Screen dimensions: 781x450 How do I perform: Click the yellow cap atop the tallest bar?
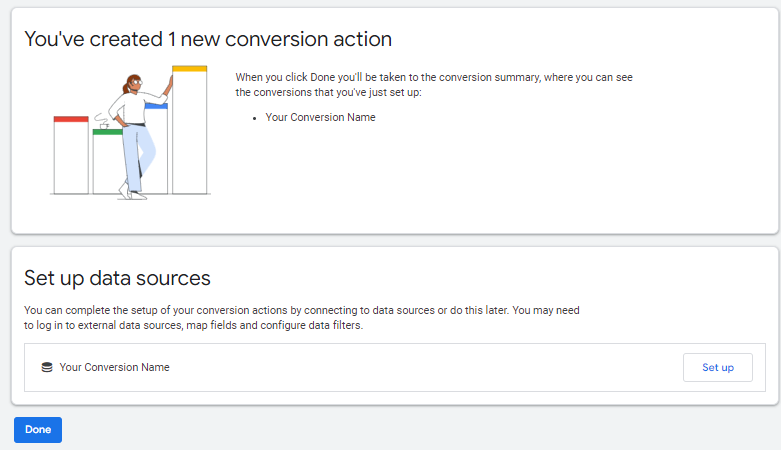190,68
